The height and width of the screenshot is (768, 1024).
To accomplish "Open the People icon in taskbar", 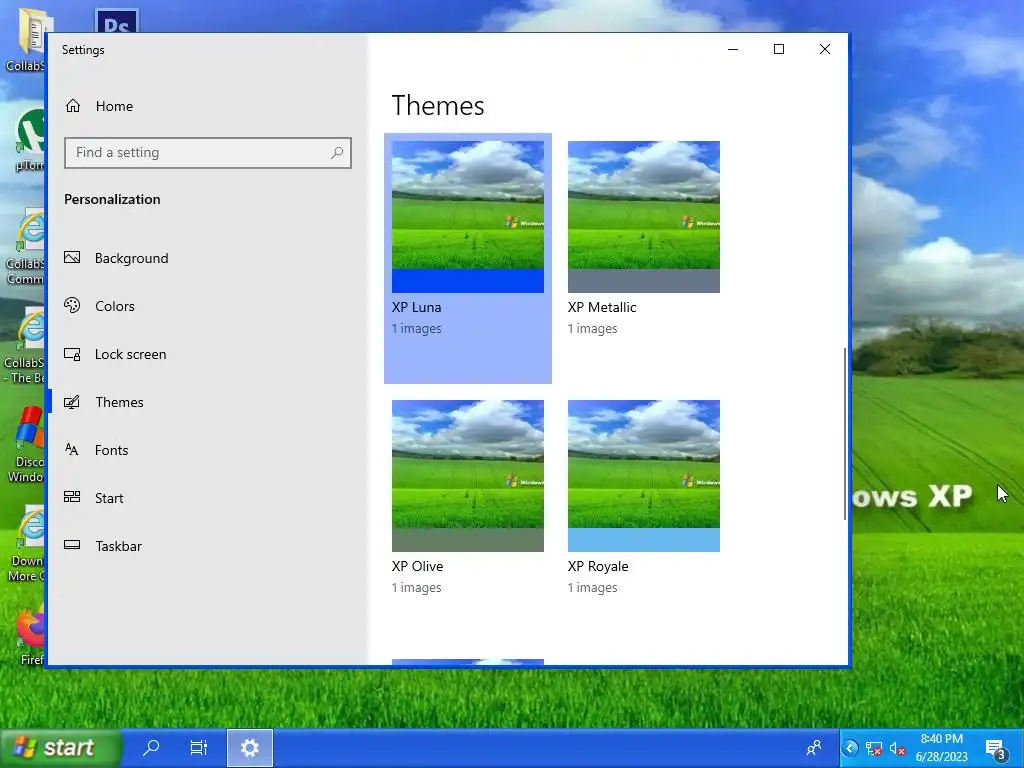I will (814, 748).
